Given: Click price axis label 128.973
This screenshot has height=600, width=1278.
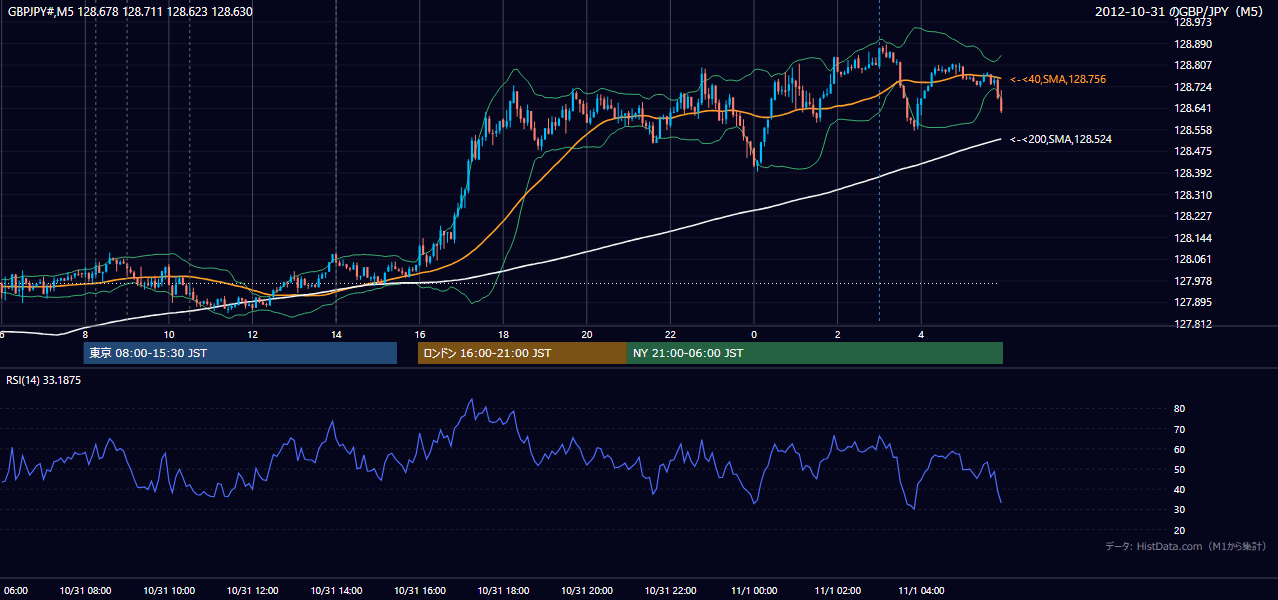Looking at the screenshot, I should (x=1192, y=22).
